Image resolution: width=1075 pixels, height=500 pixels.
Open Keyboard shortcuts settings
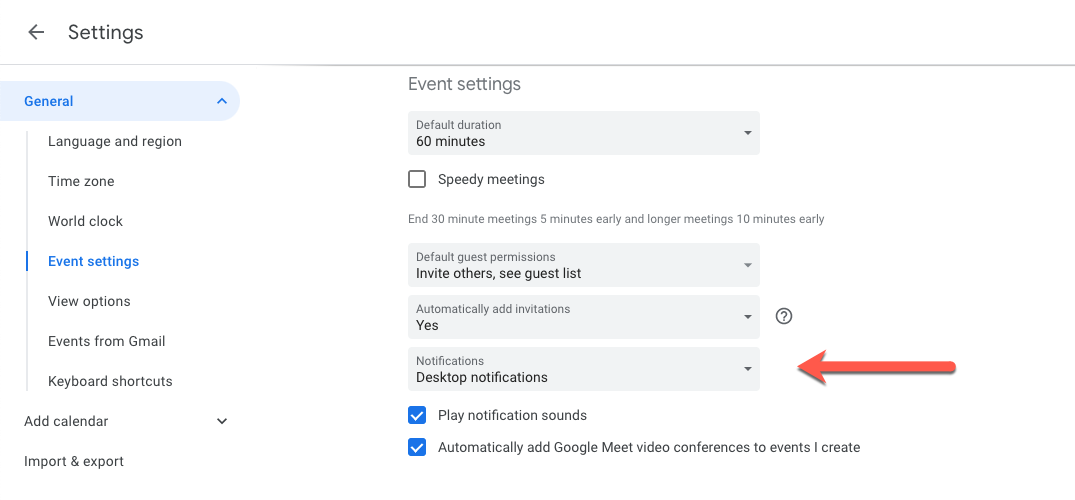[110, 381]
